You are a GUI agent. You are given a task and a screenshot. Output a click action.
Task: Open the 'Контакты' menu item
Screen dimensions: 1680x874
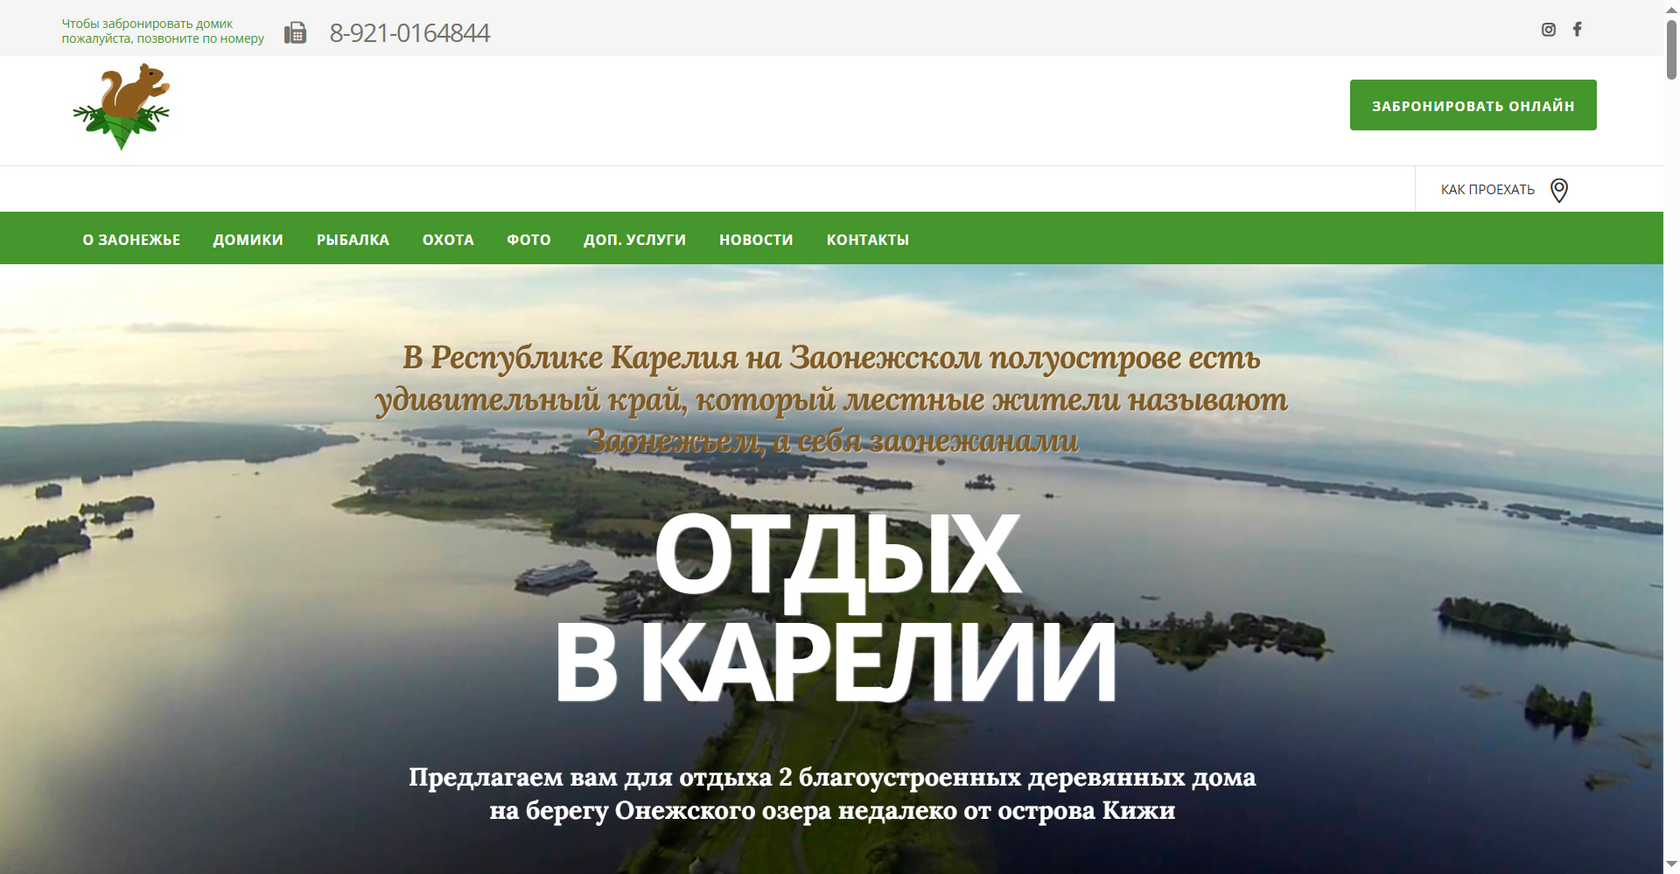tap(867, 240)
